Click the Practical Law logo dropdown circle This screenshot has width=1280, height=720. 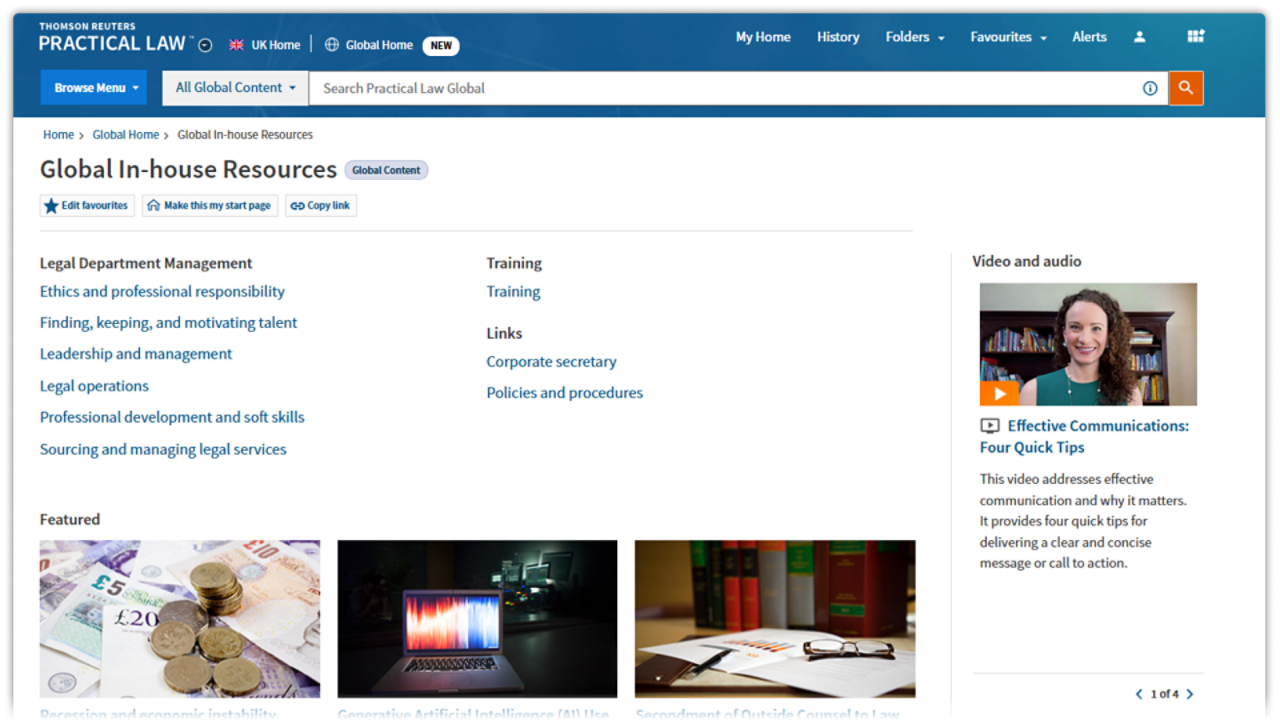coord(205,45)
